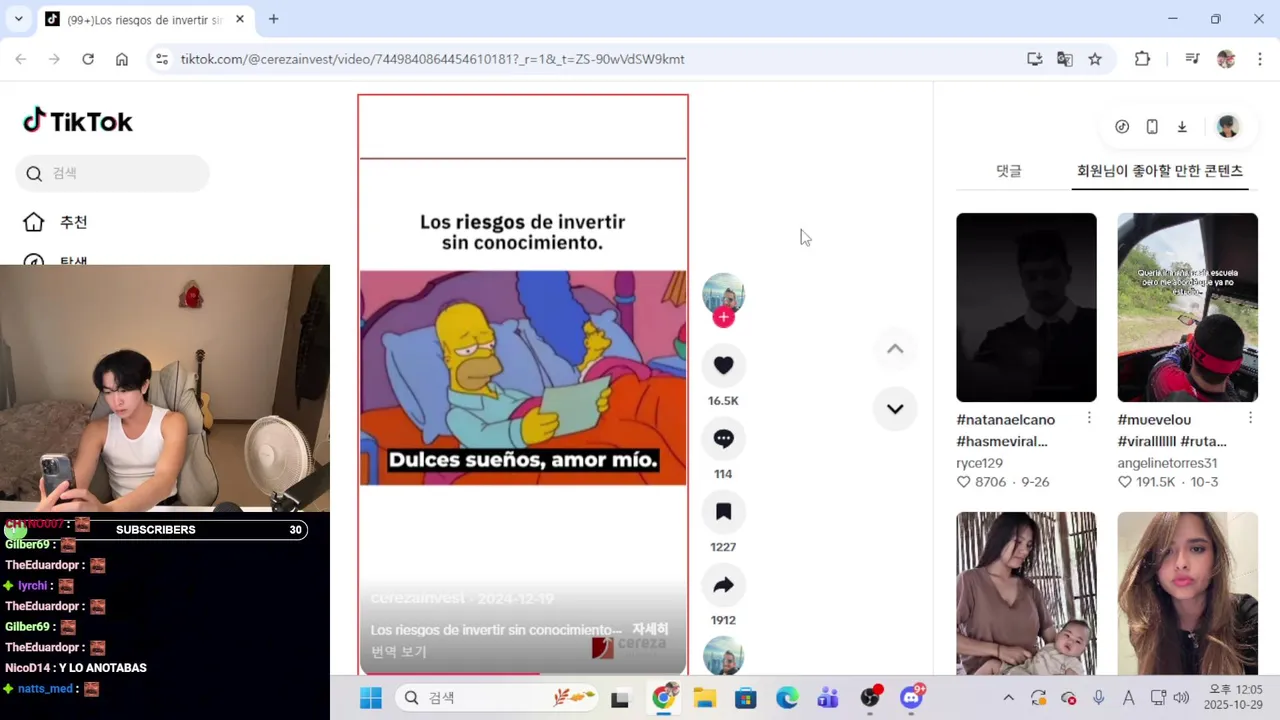The image size is (1280, 720).
Task: Open ryce129 profile link
Action: click(979, 463)
